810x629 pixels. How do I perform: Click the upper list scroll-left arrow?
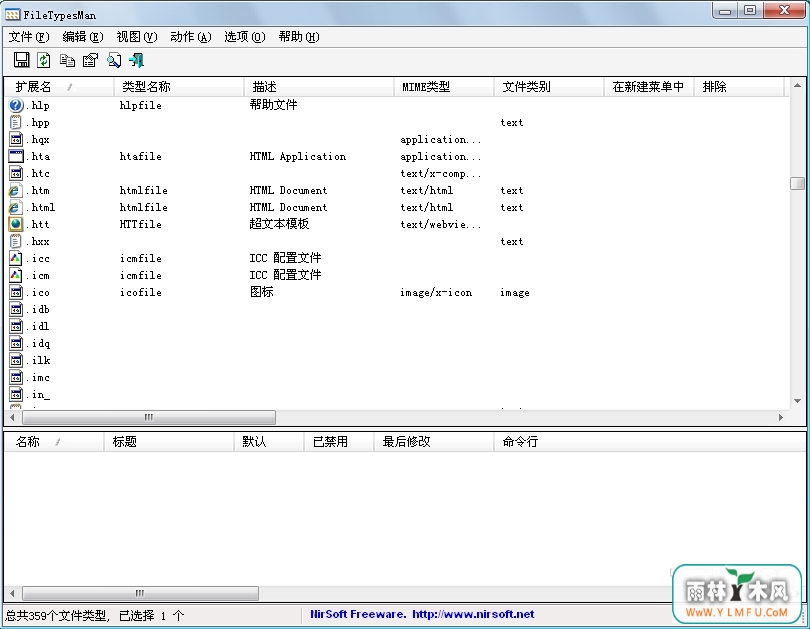click(12, 417)
